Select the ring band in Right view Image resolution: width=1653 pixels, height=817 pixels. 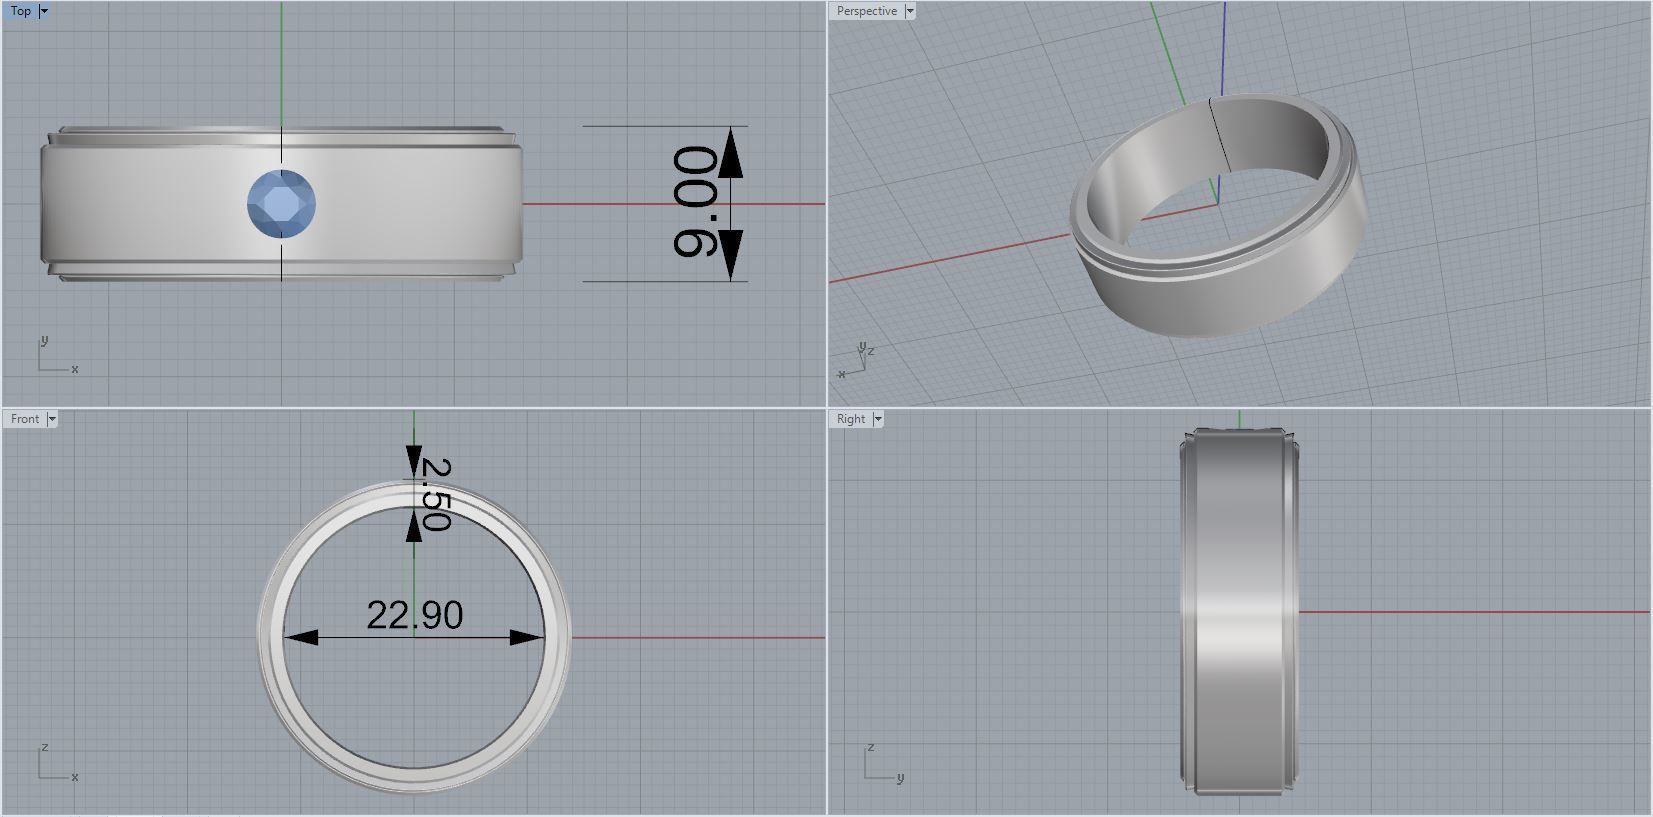click(1238, 612)
